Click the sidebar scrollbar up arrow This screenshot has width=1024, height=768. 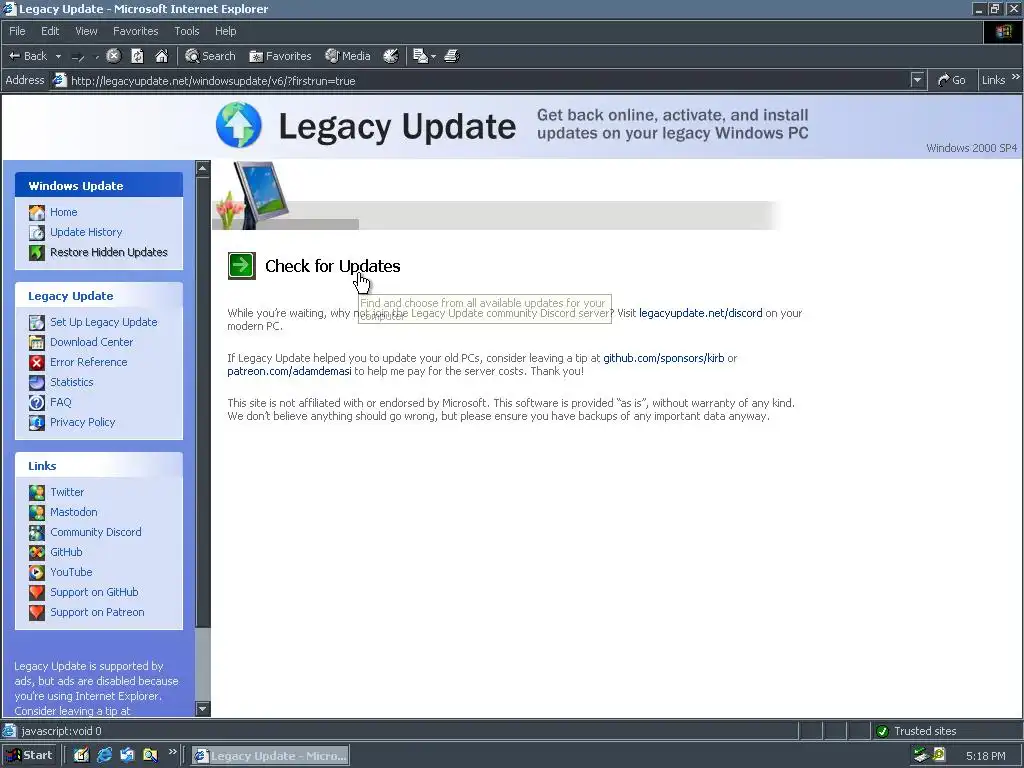[202, 168]
